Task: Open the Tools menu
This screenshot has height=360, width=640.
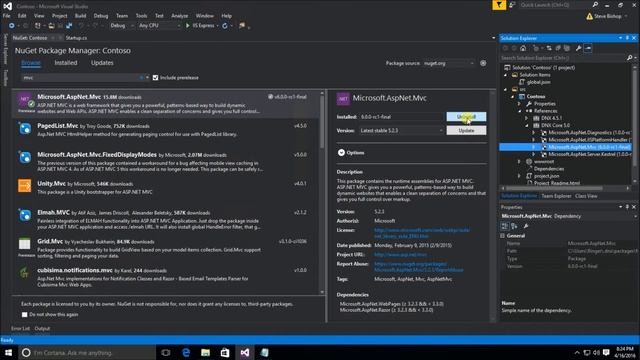Action: click(141, 16)
